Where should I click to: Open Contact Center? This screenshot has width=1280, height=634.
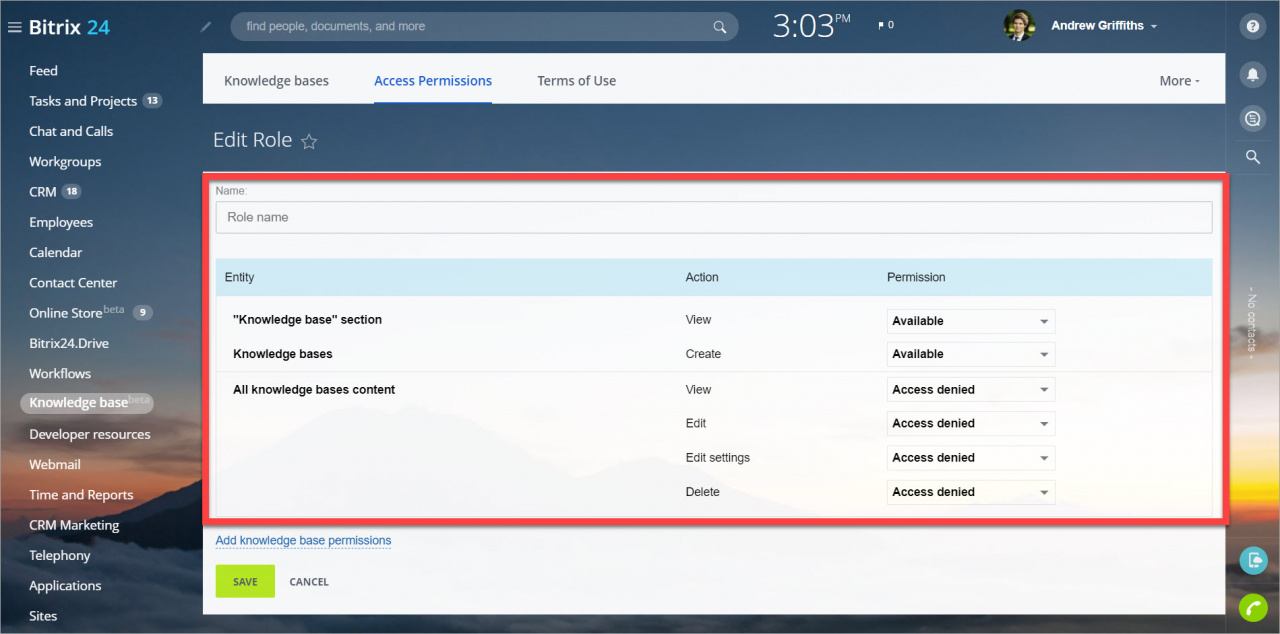[73, 283]
